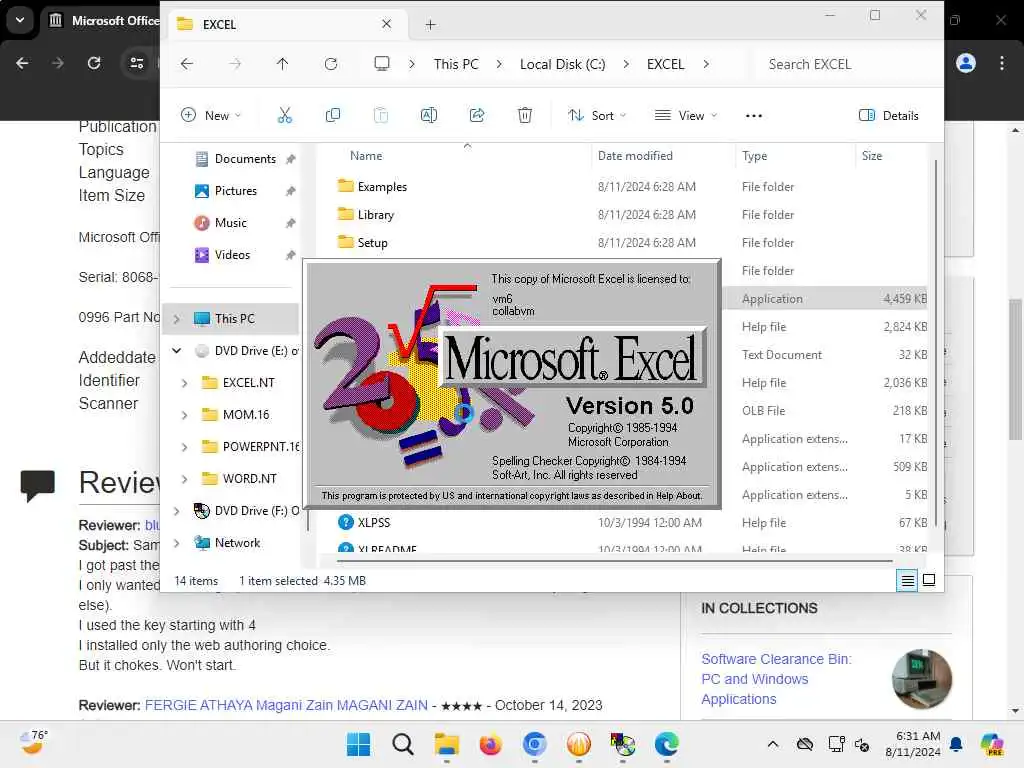Open File Explorer from the taskbar
Image resolution: width=1024 pixels, height=768 pixels.
tap(447, 744)
